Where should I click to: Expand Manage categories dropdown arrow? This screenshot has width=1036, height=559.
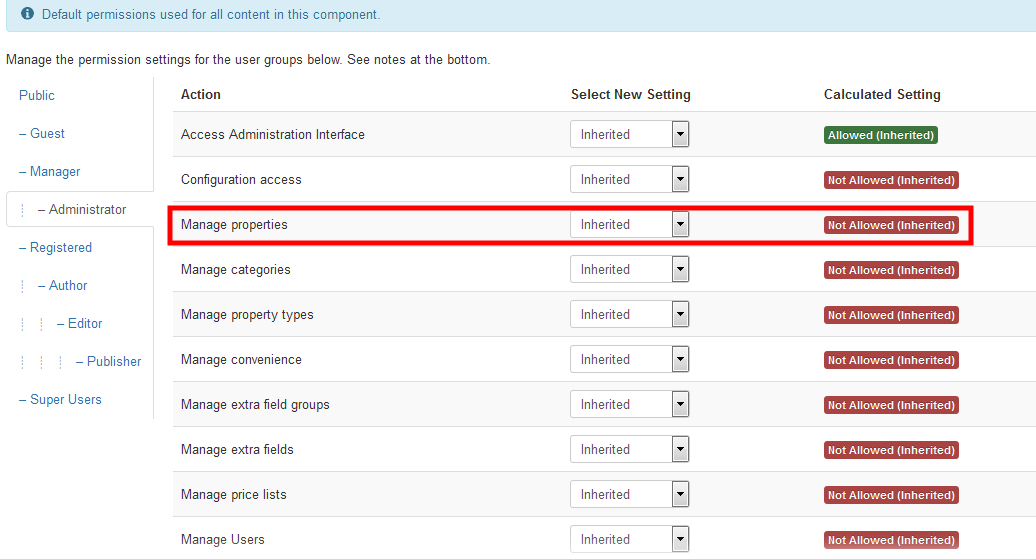pyautogui.click(x=680, y=270)
